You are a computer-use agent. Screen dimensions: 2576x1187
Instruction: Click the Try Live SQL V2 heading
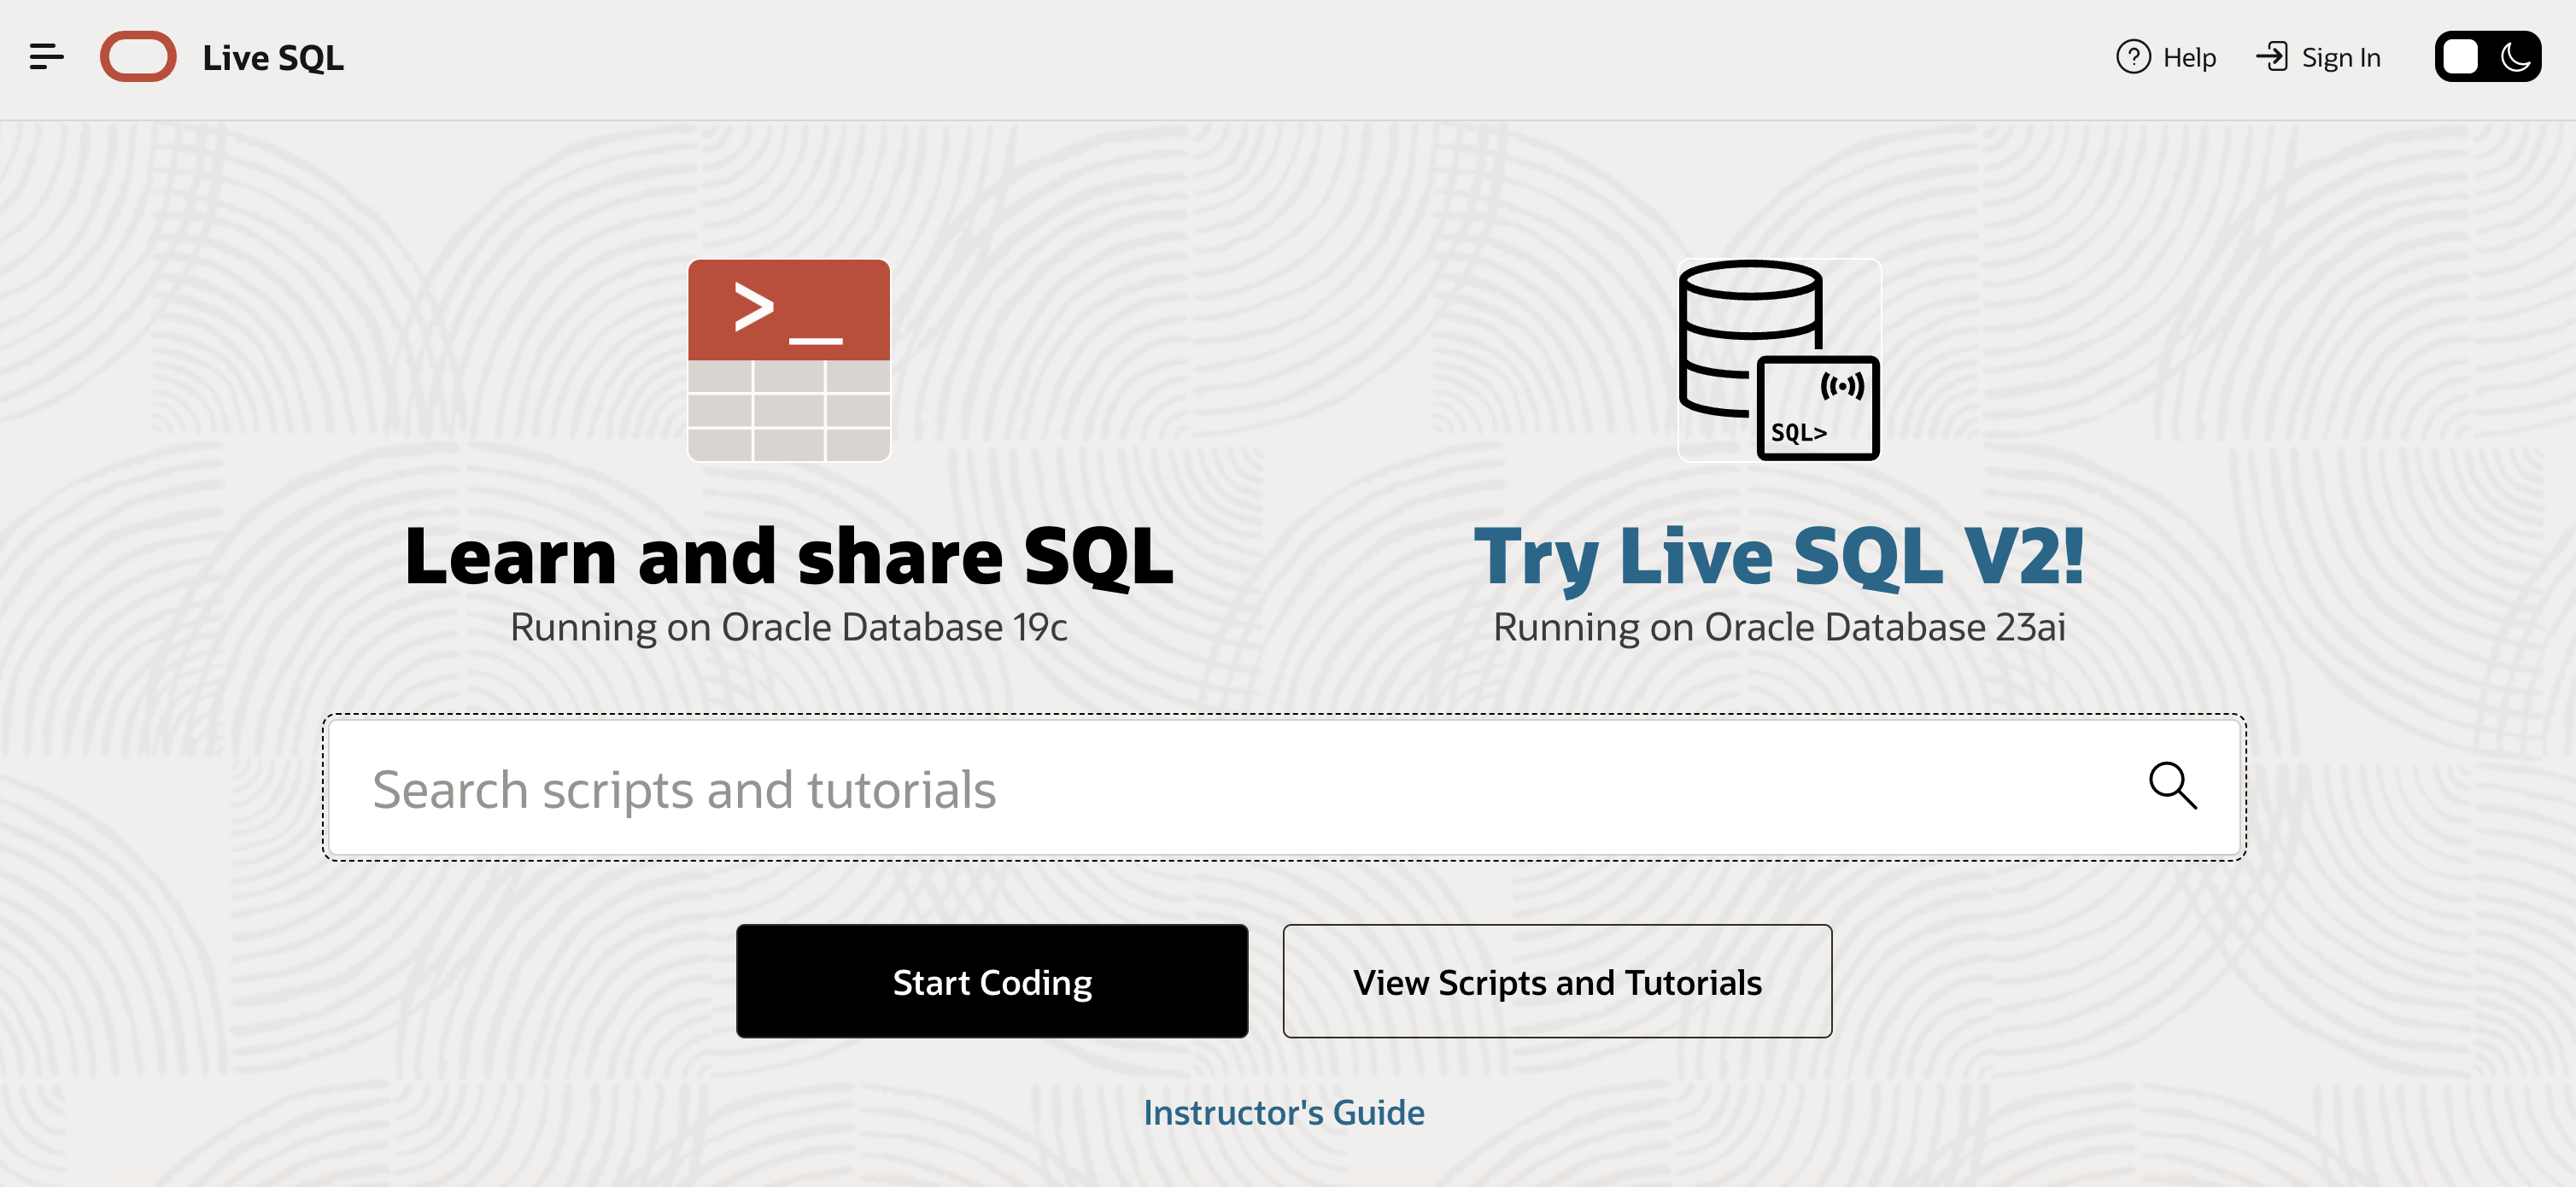click(x=1779, y=556)
